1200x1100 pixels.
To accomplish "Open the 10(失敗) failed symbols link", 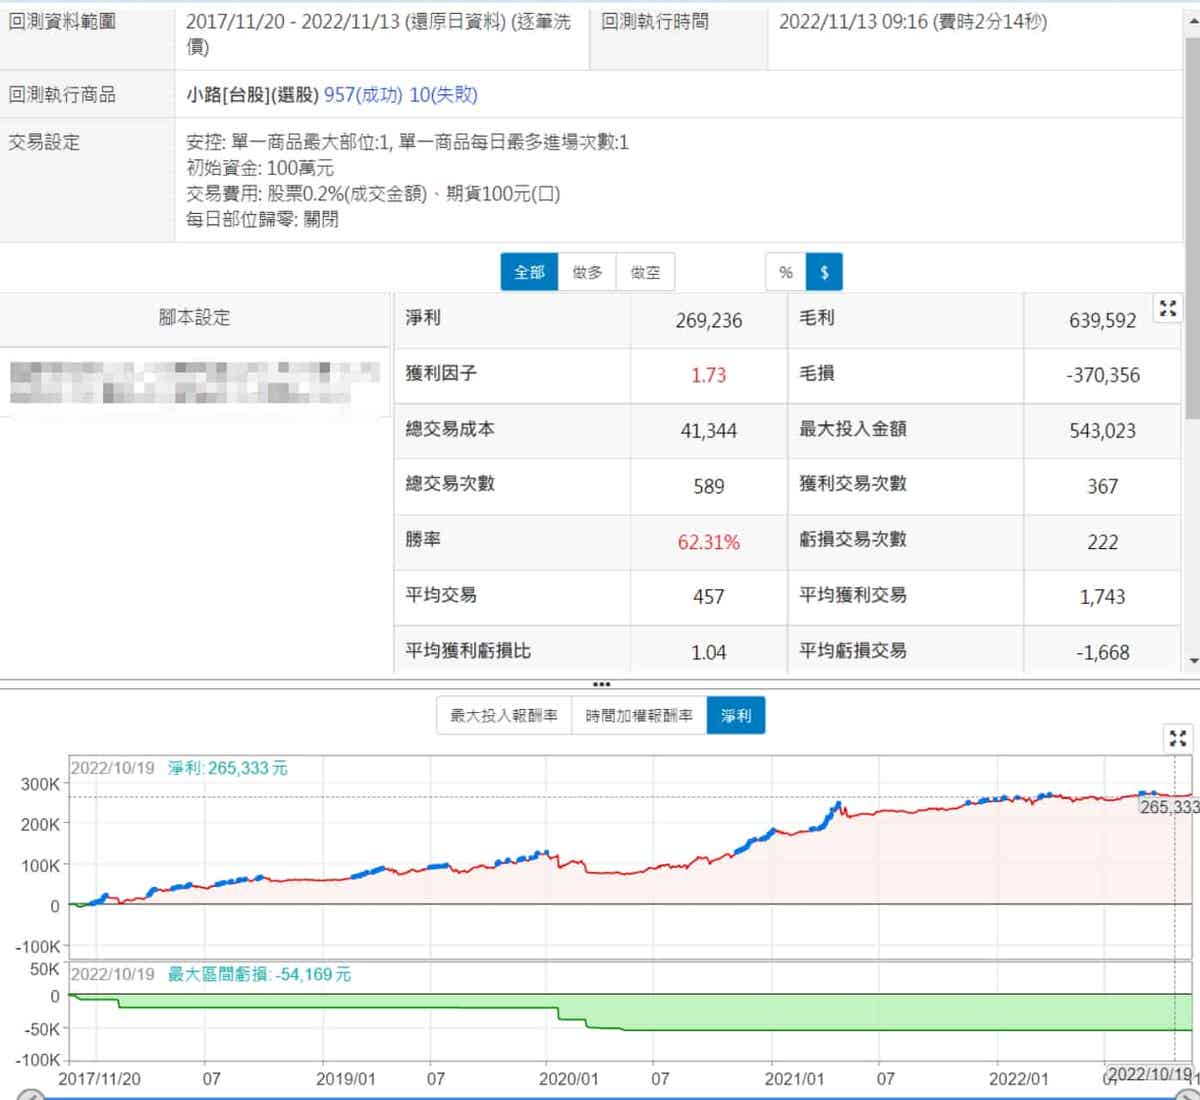I will (x=443, y=95).
